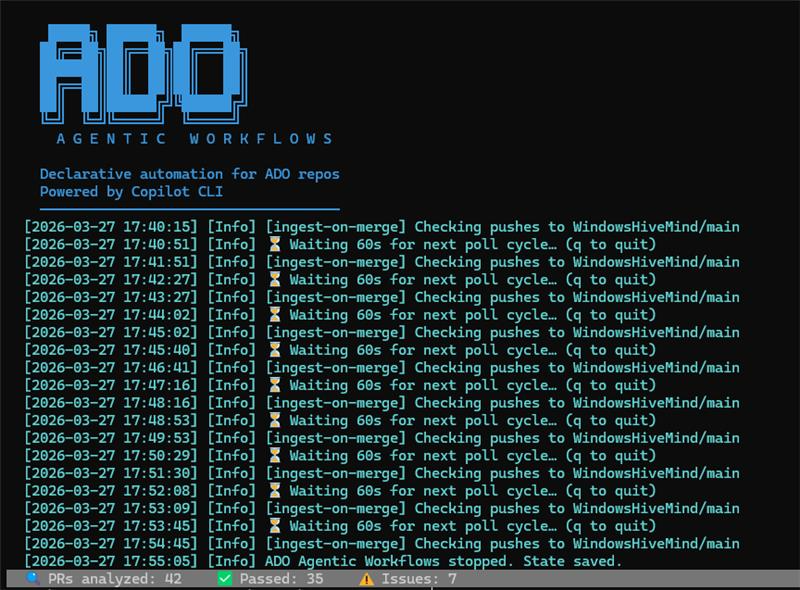Click the magnifier icon beside PRs analyzed

tap(33, 579)
